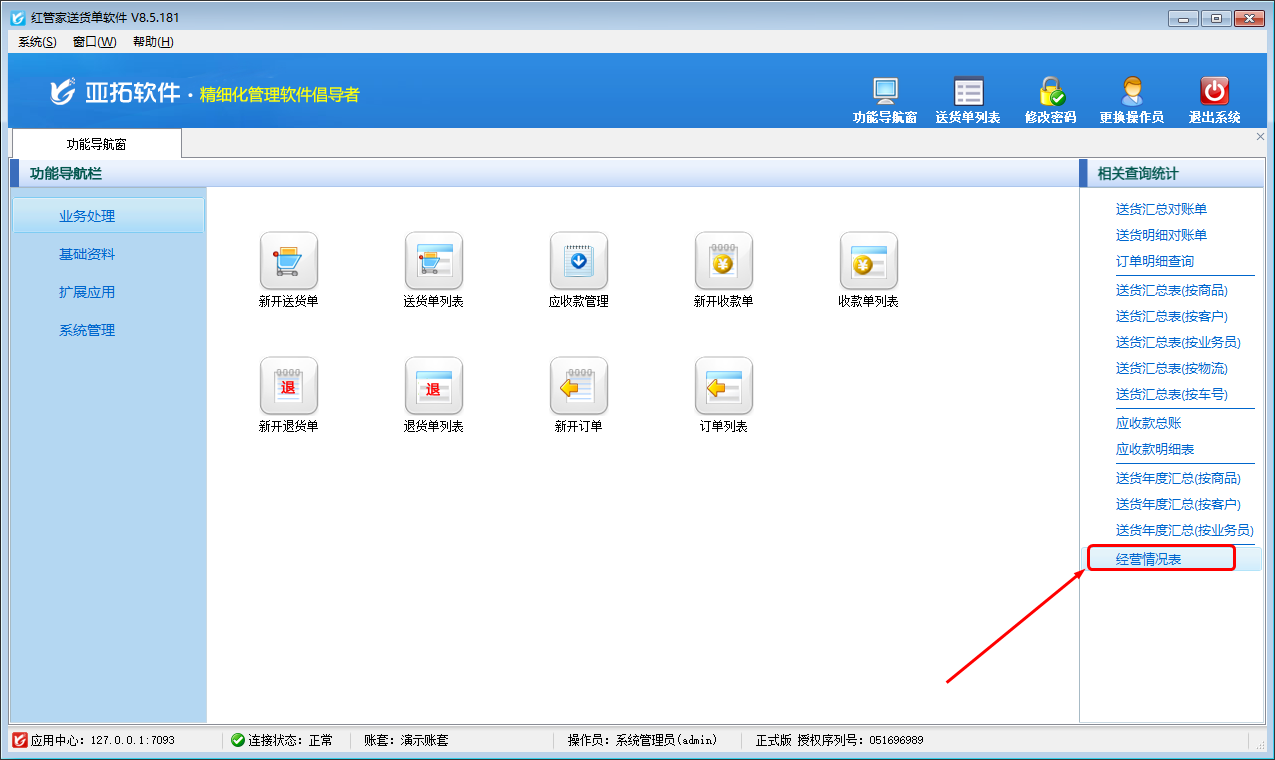Viewport: 1275px width, 760px height.
Task: Open the 帮助(H) menu
Action: [x=153, y=41]
